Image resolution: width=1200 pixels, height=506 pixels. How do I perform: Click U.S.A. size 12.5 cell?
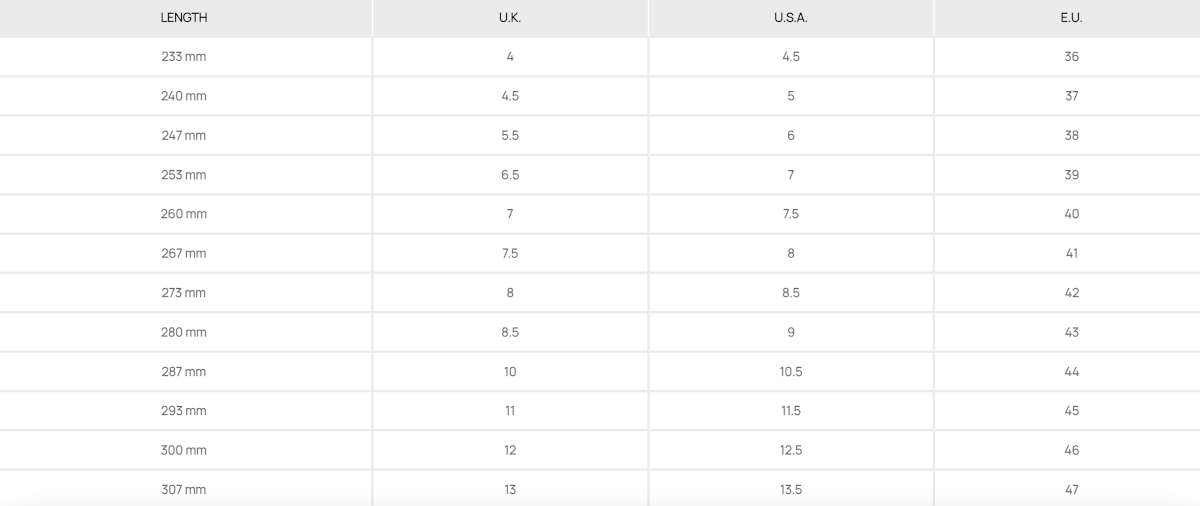click(791, 450)
